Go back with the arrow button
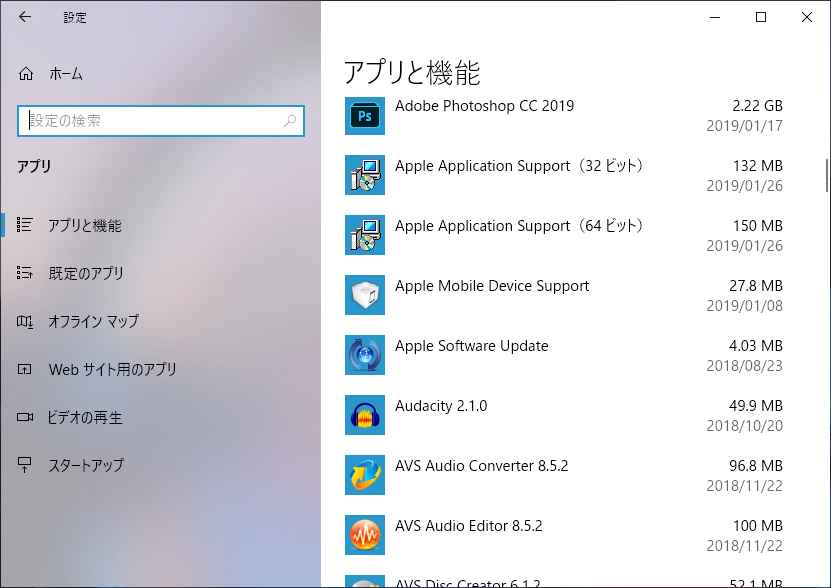Image resolution: width=831 pixels, height=588 pixels. (24, 17)
